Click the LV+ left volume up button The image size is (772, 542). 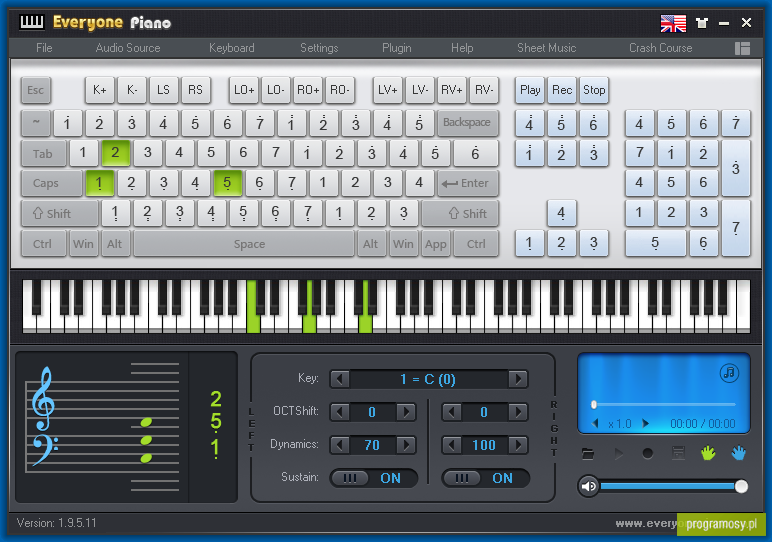tap(387, 90)
